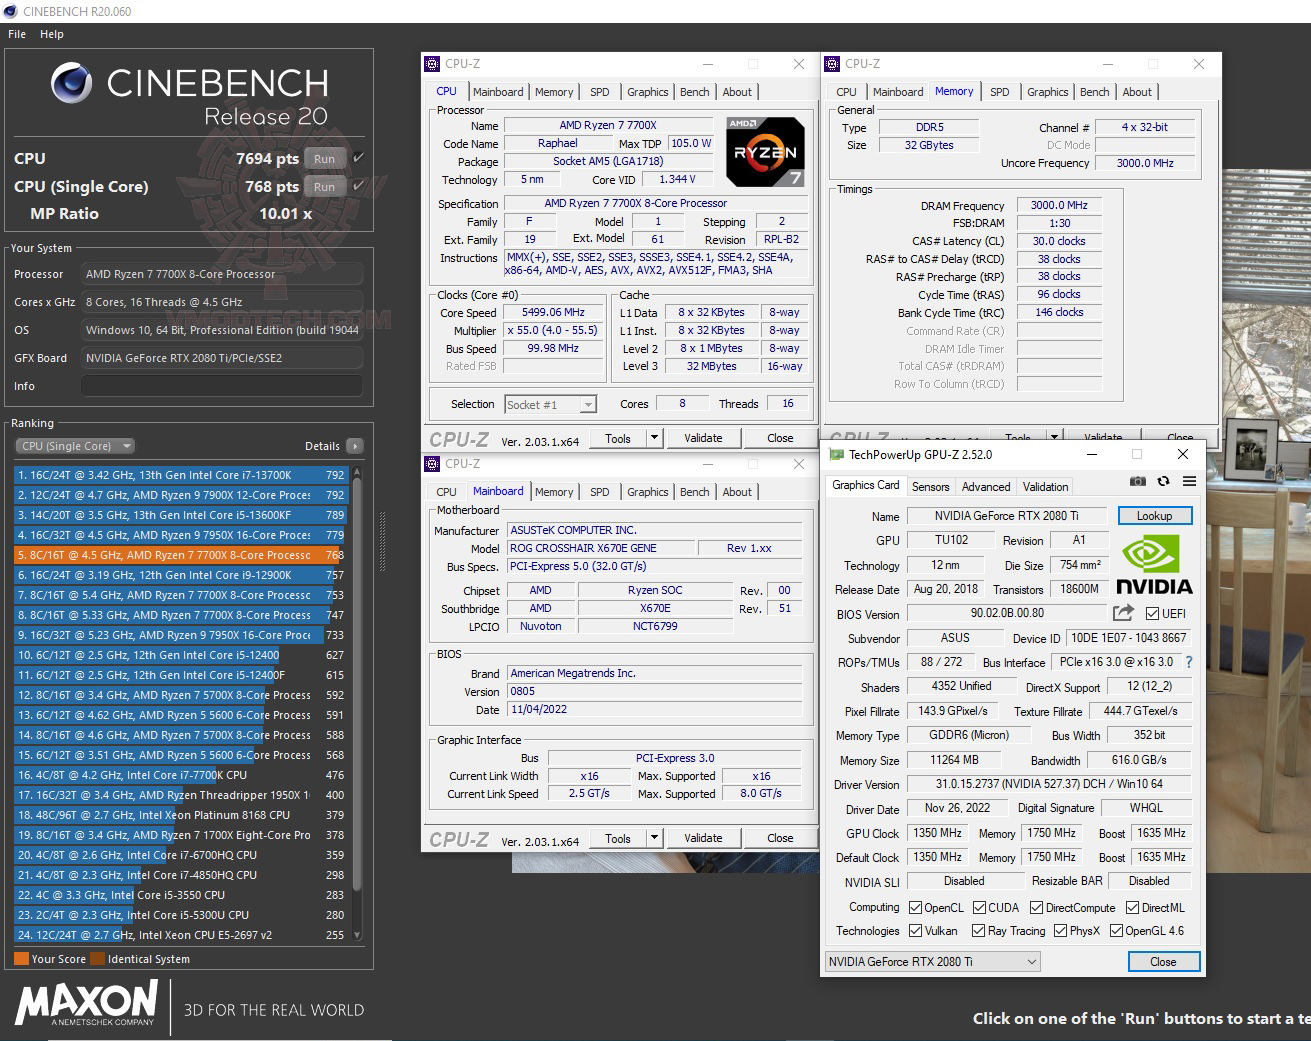Click Validate in CPU-Z Mainboard window
The height and width of the screenshot is (1041, 1311).
pos(703,838)
